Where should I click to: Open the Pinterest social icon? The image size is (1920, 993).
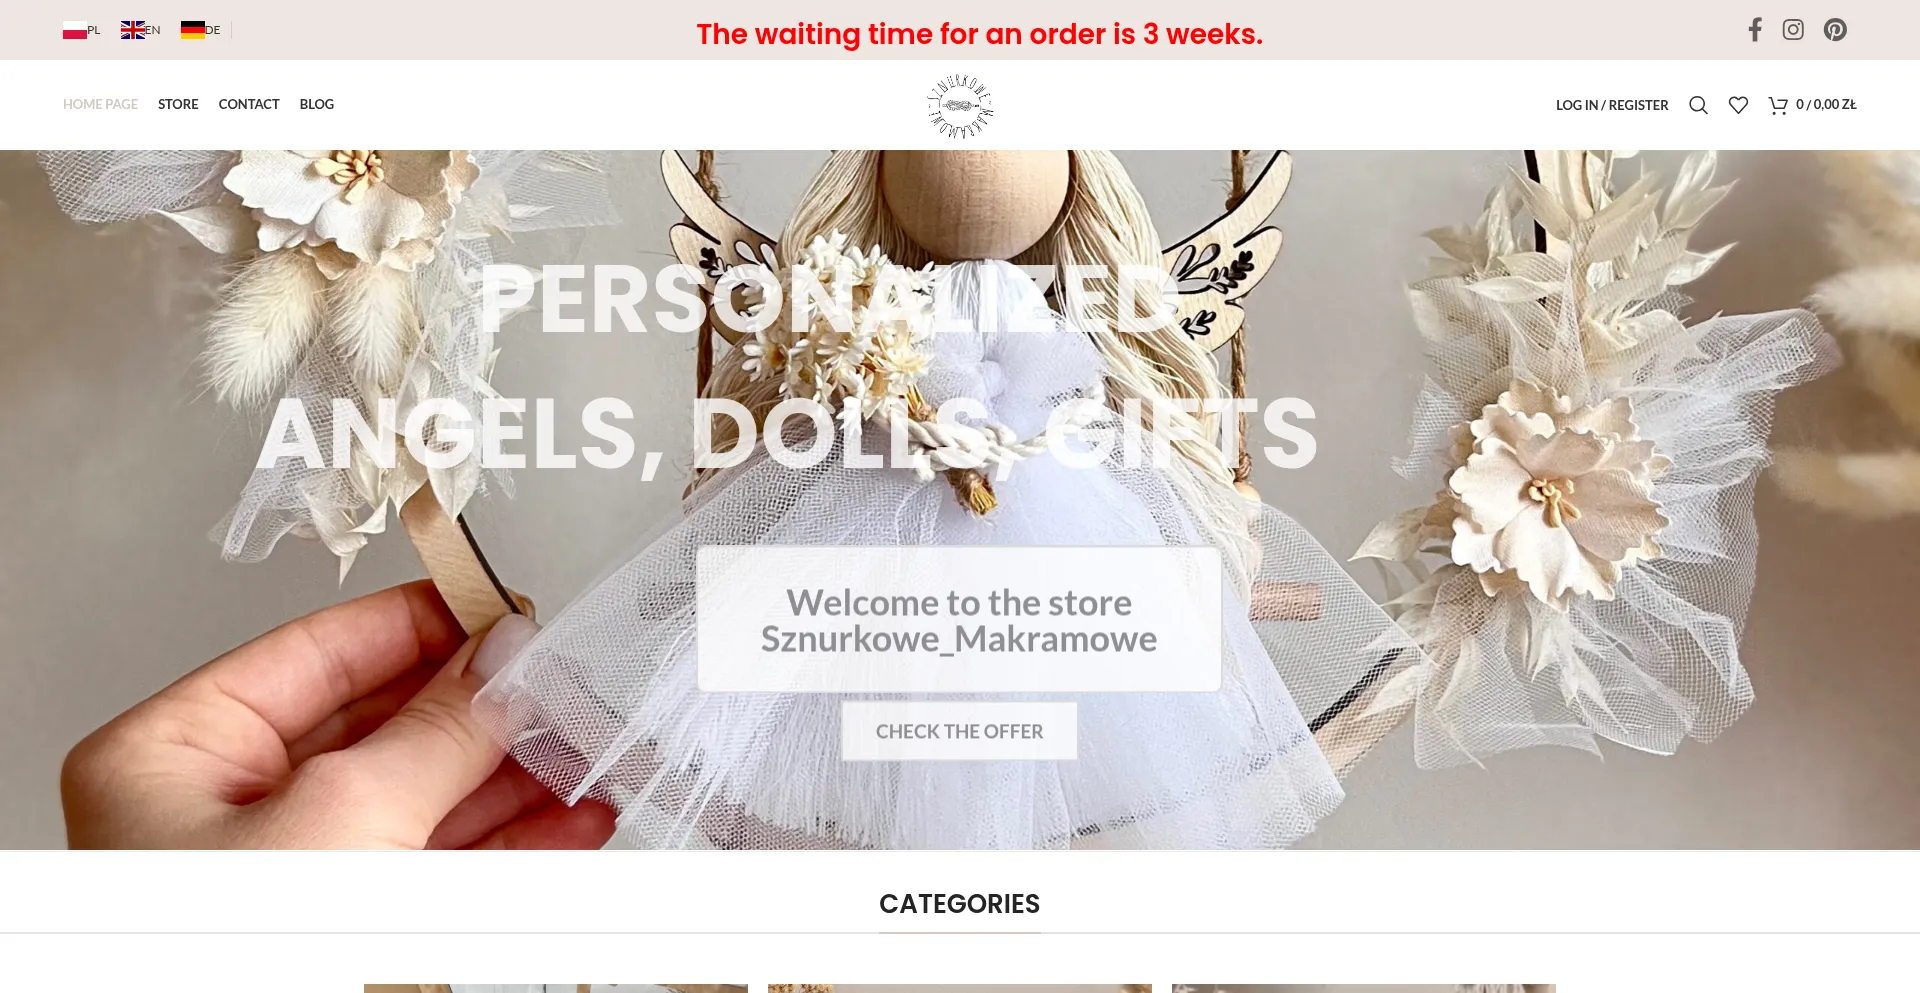(1835, 30)
